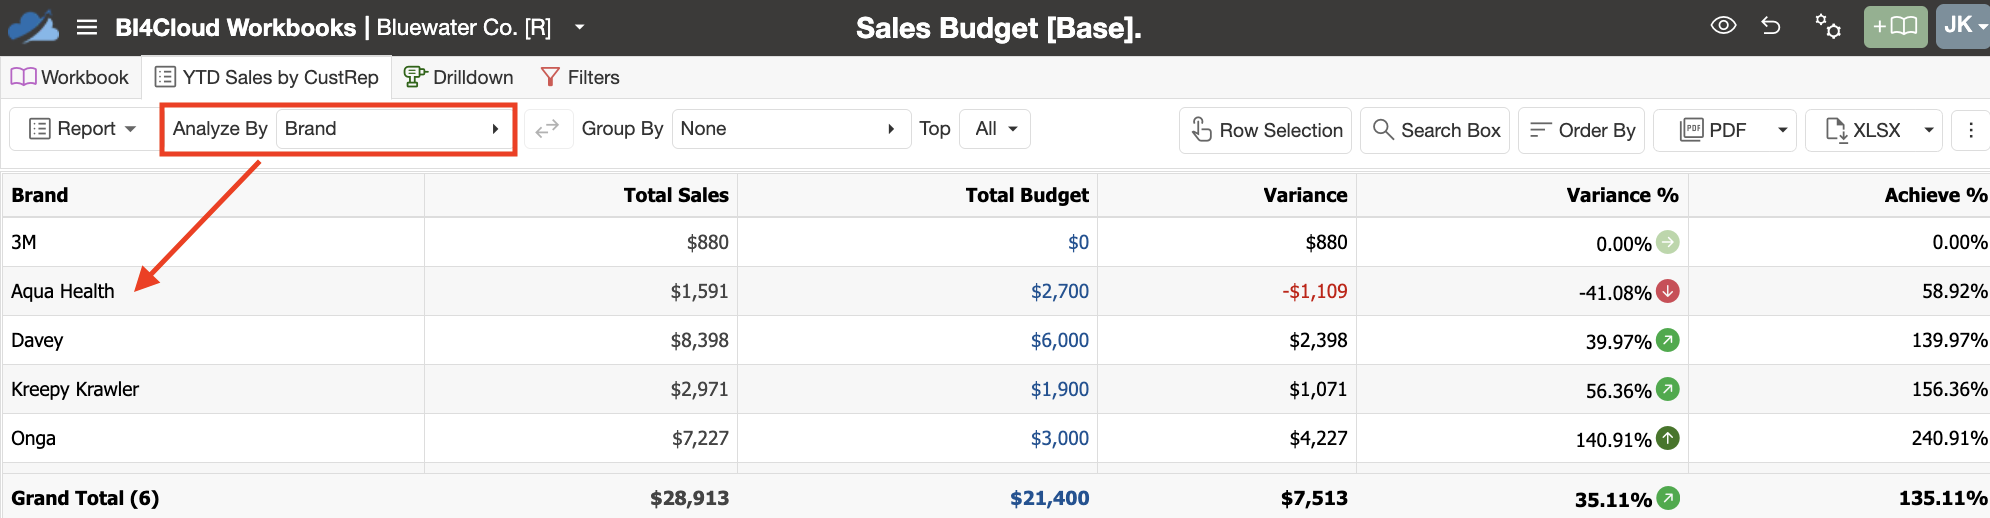Export the report as XLSX

(x=1862, y=130)
